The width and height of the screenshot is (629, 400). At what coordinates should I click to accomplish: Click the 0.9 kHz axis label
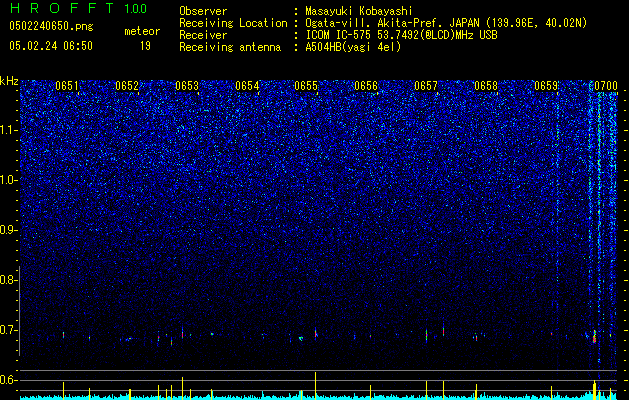pyautogui.click(x=8, y=230)
